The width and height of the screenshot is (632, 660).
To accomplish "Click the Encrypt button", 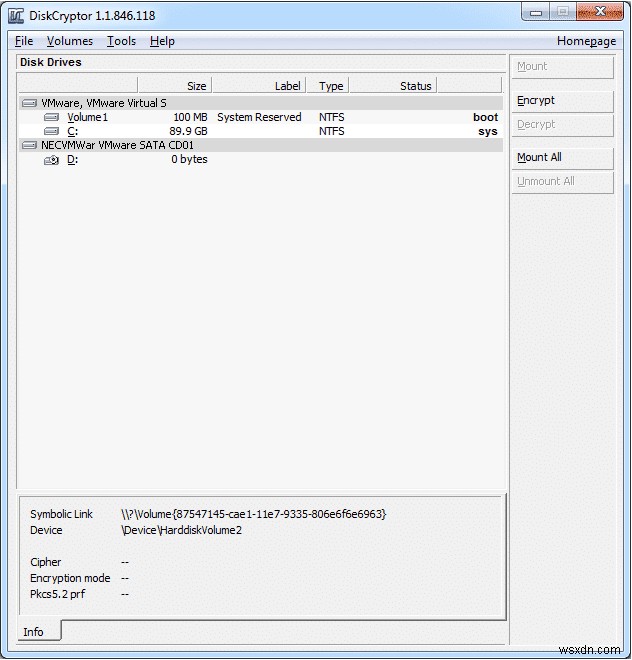I will [x=563, y=101].
